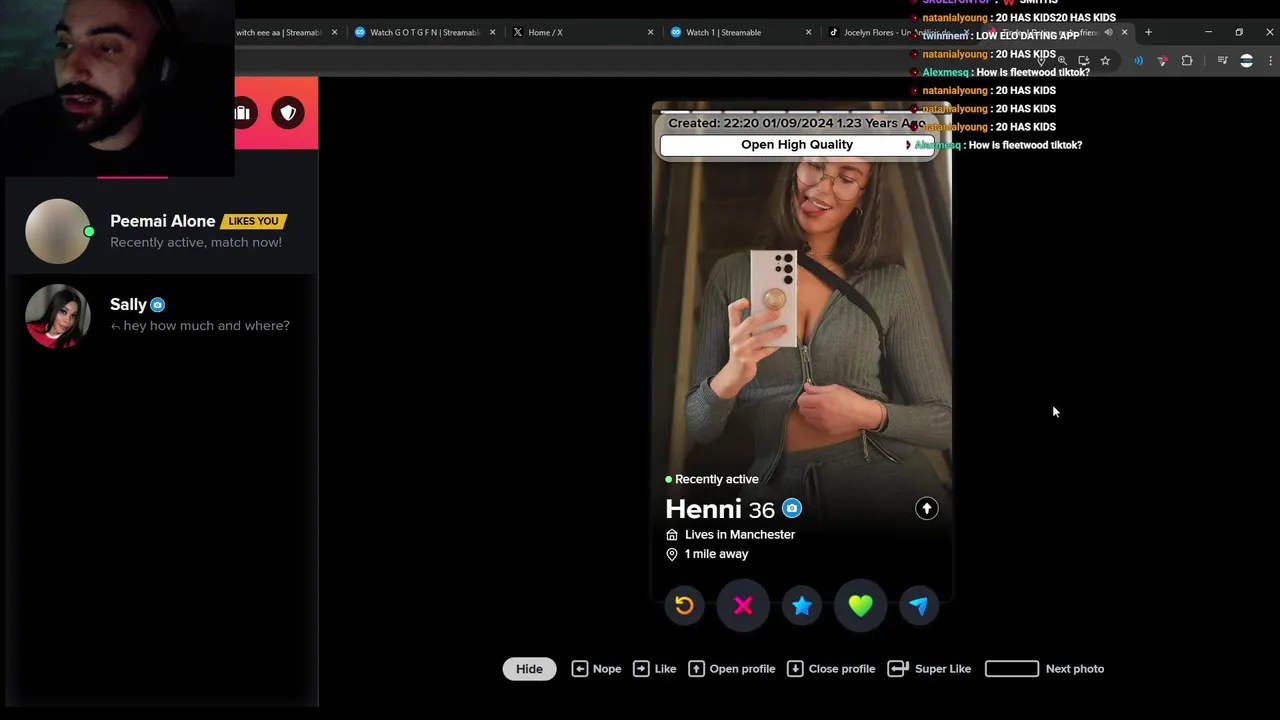1280x720 pixels.
Task: Close the 'witch eee aa' tab
Action: pyautogui.click(x=334, y=32)
